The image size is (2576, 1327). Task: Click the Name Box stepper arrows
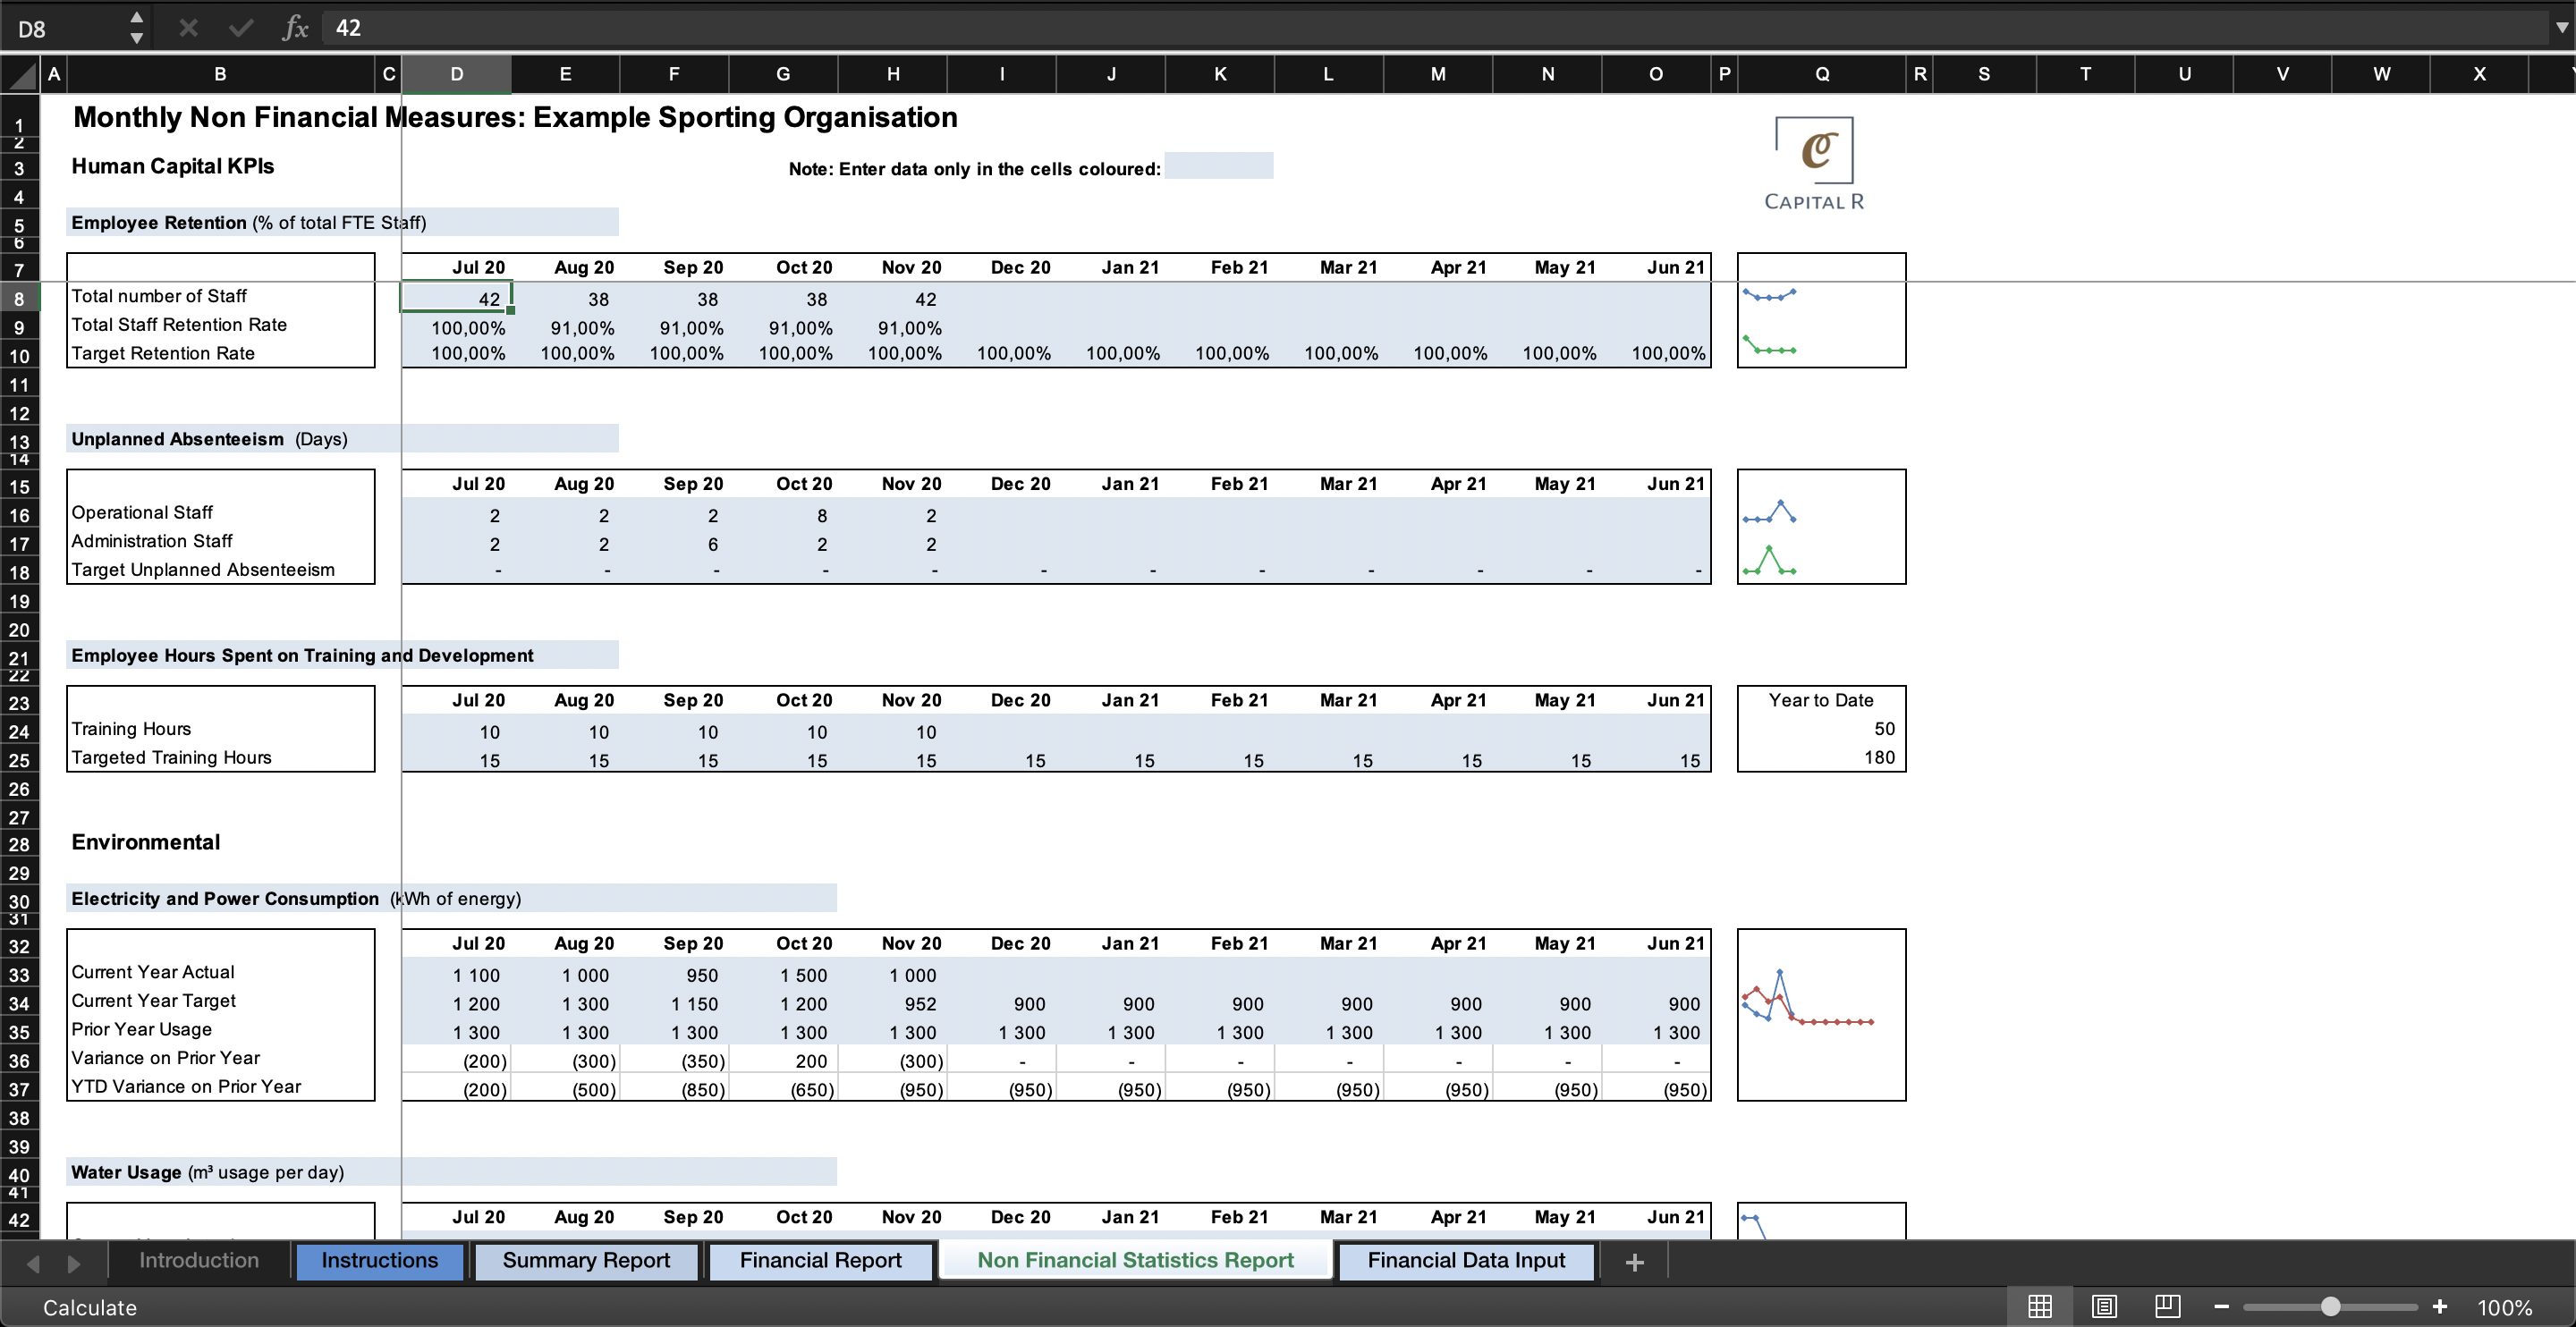tap(137, 28)
